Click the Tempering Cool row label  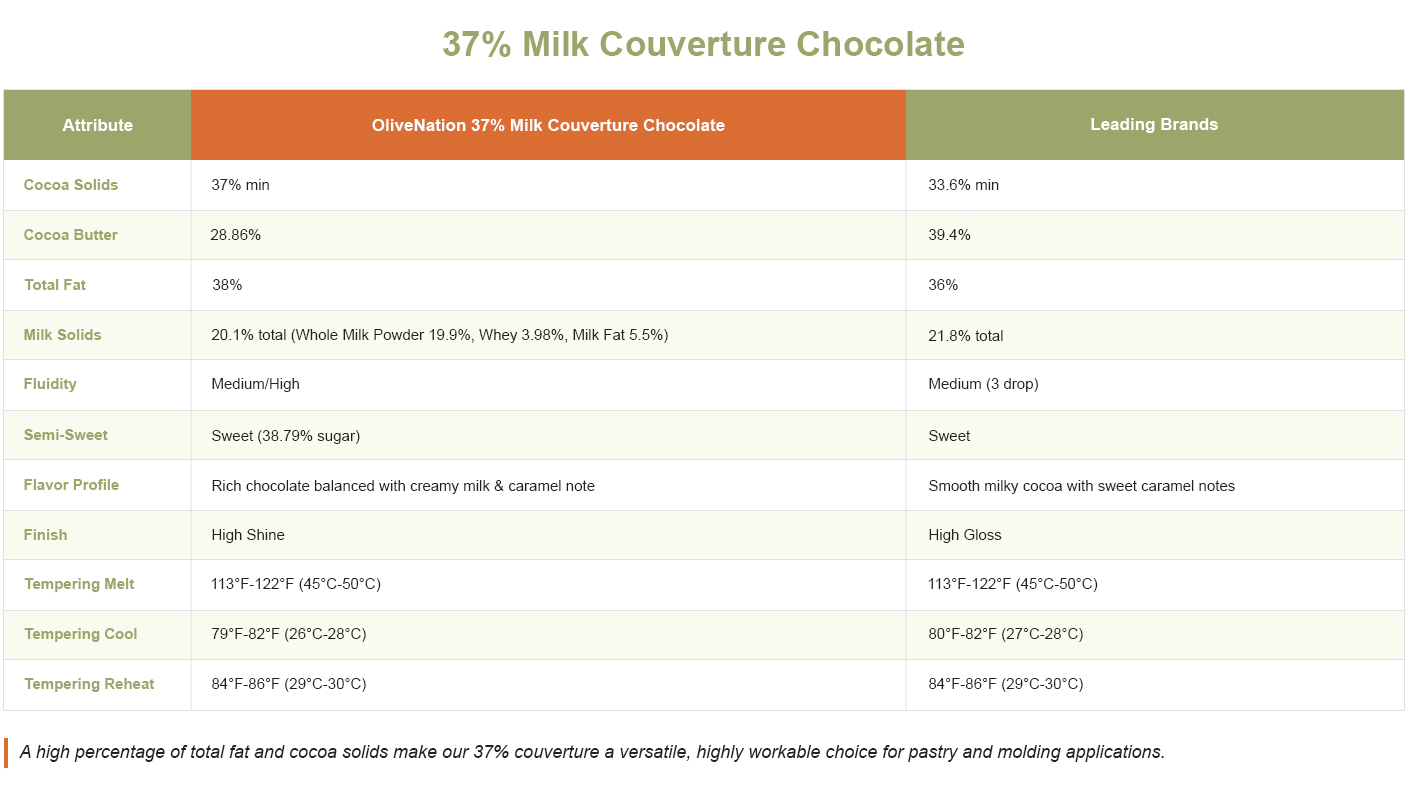coord(81,634)
